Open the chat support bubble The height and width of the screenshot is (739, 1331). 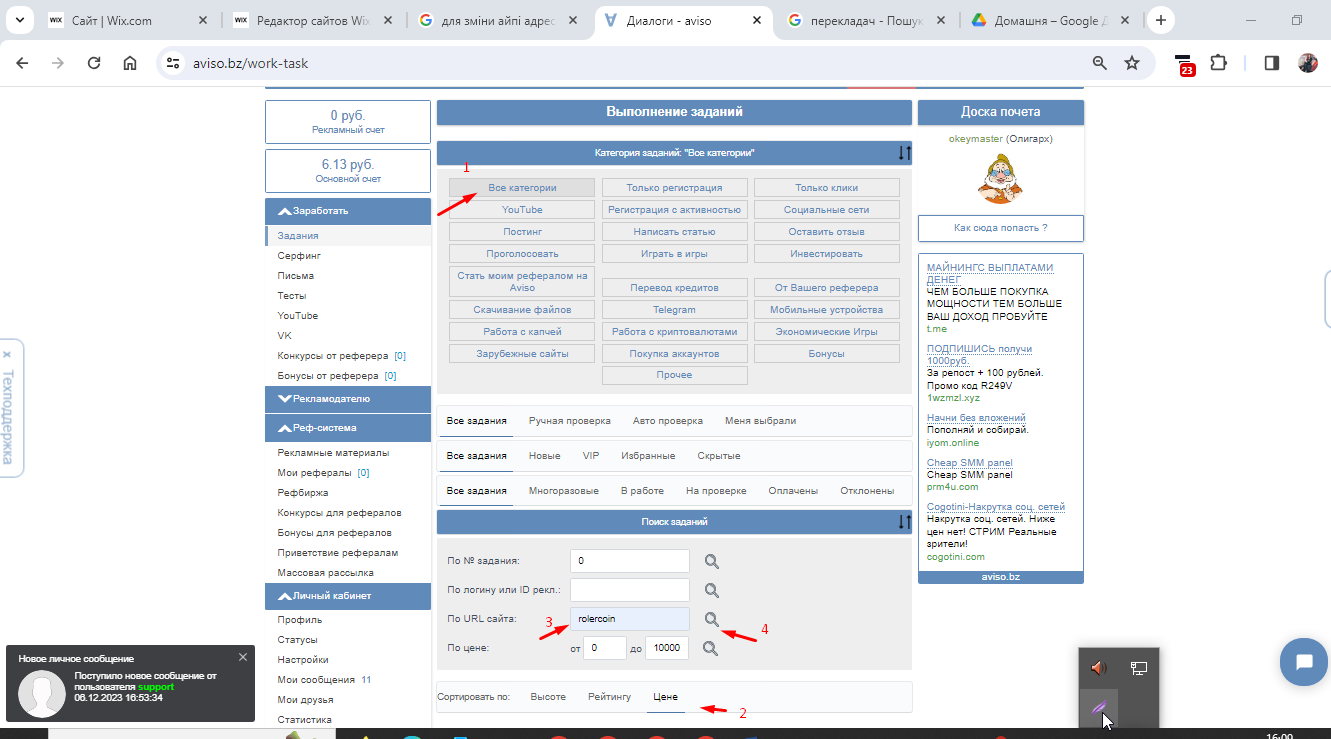1303,662
